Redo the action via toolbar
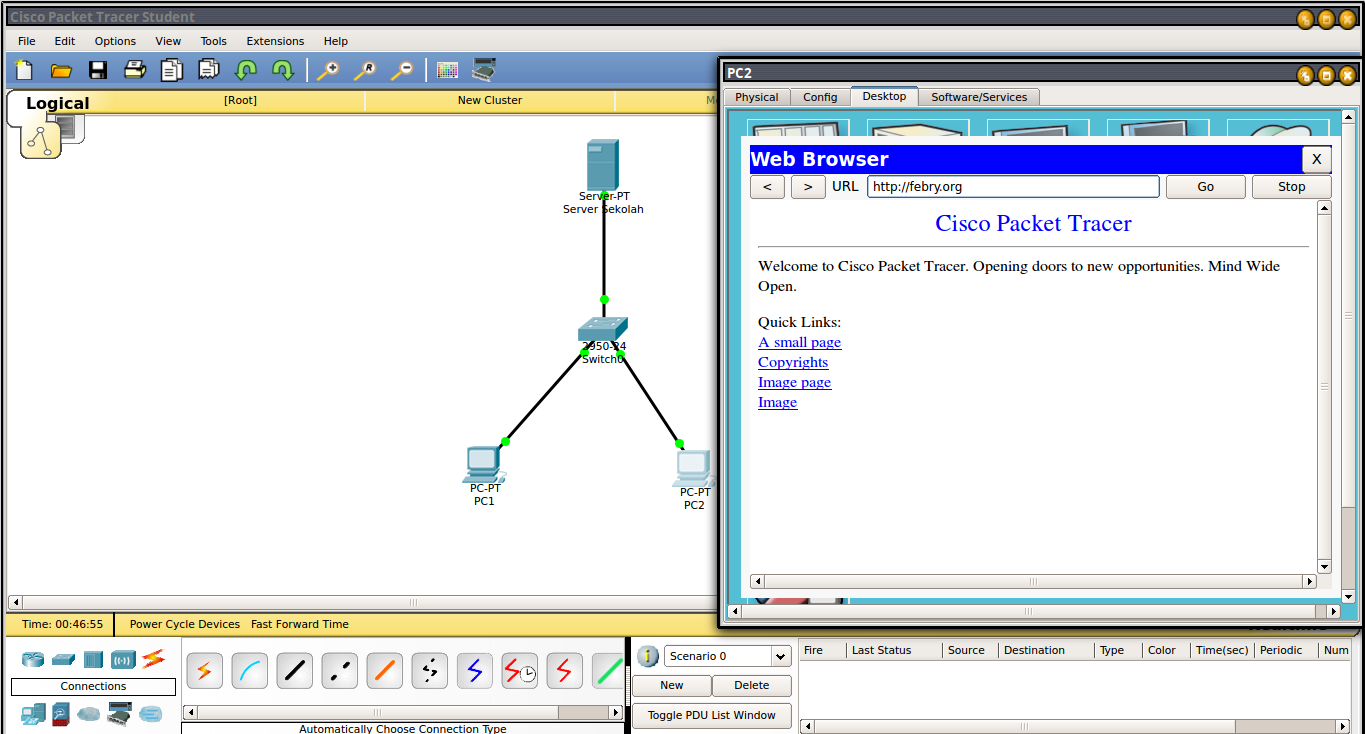The image size is (1365, 734). (x=283, y=70)
